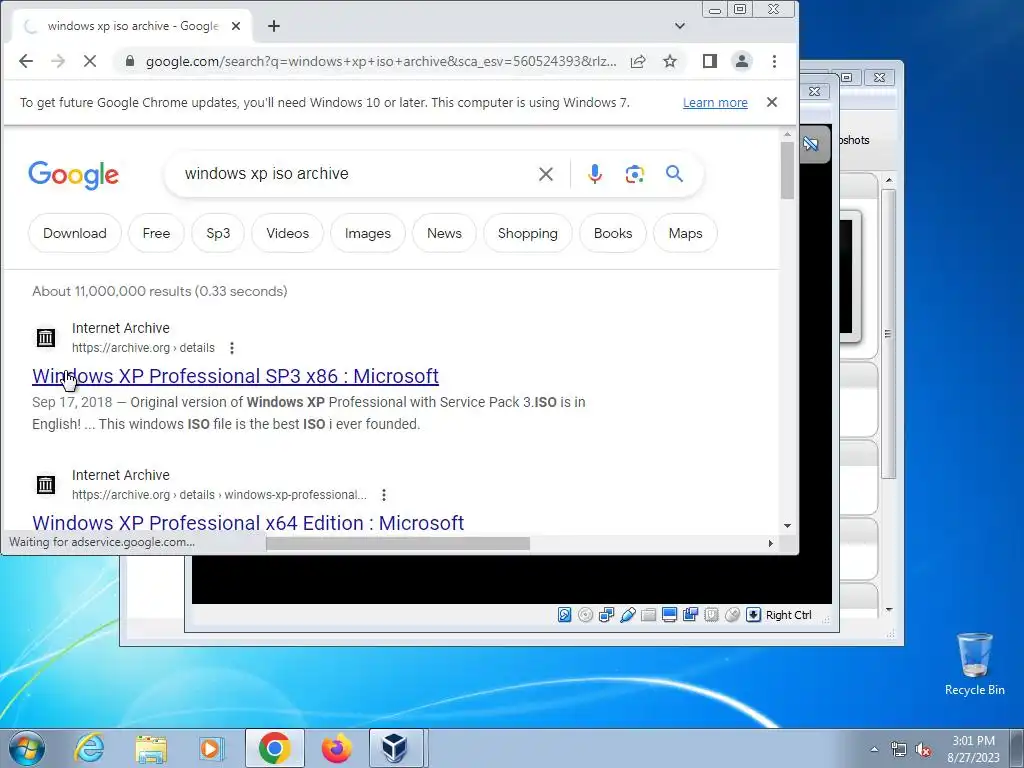This screenshot has height=768, width=1024.
Task: Open the Chrome profile avatar menu
Action: click(x=742, y=61)
